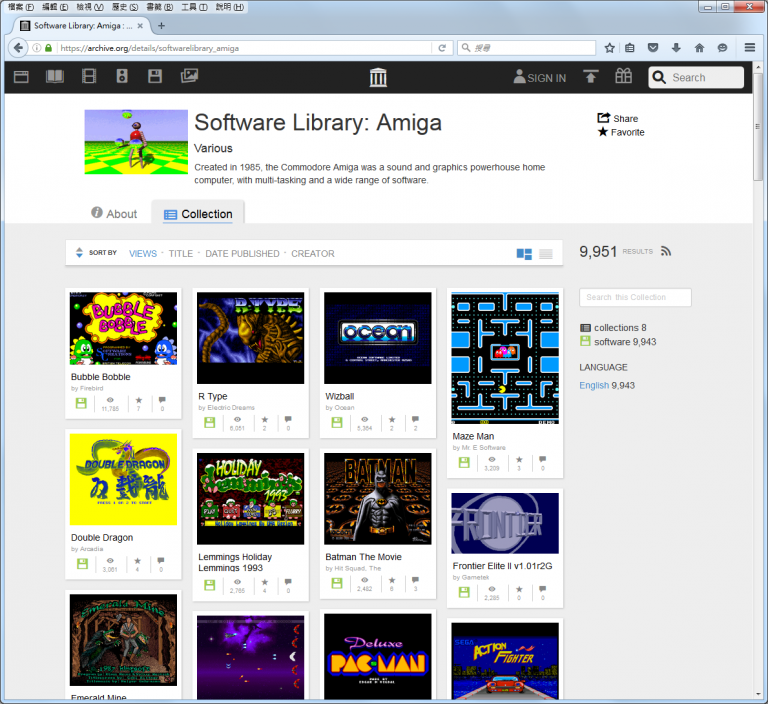Screen dimensions: 768x704
Task: Click the Share link
Action: point(618,118)
